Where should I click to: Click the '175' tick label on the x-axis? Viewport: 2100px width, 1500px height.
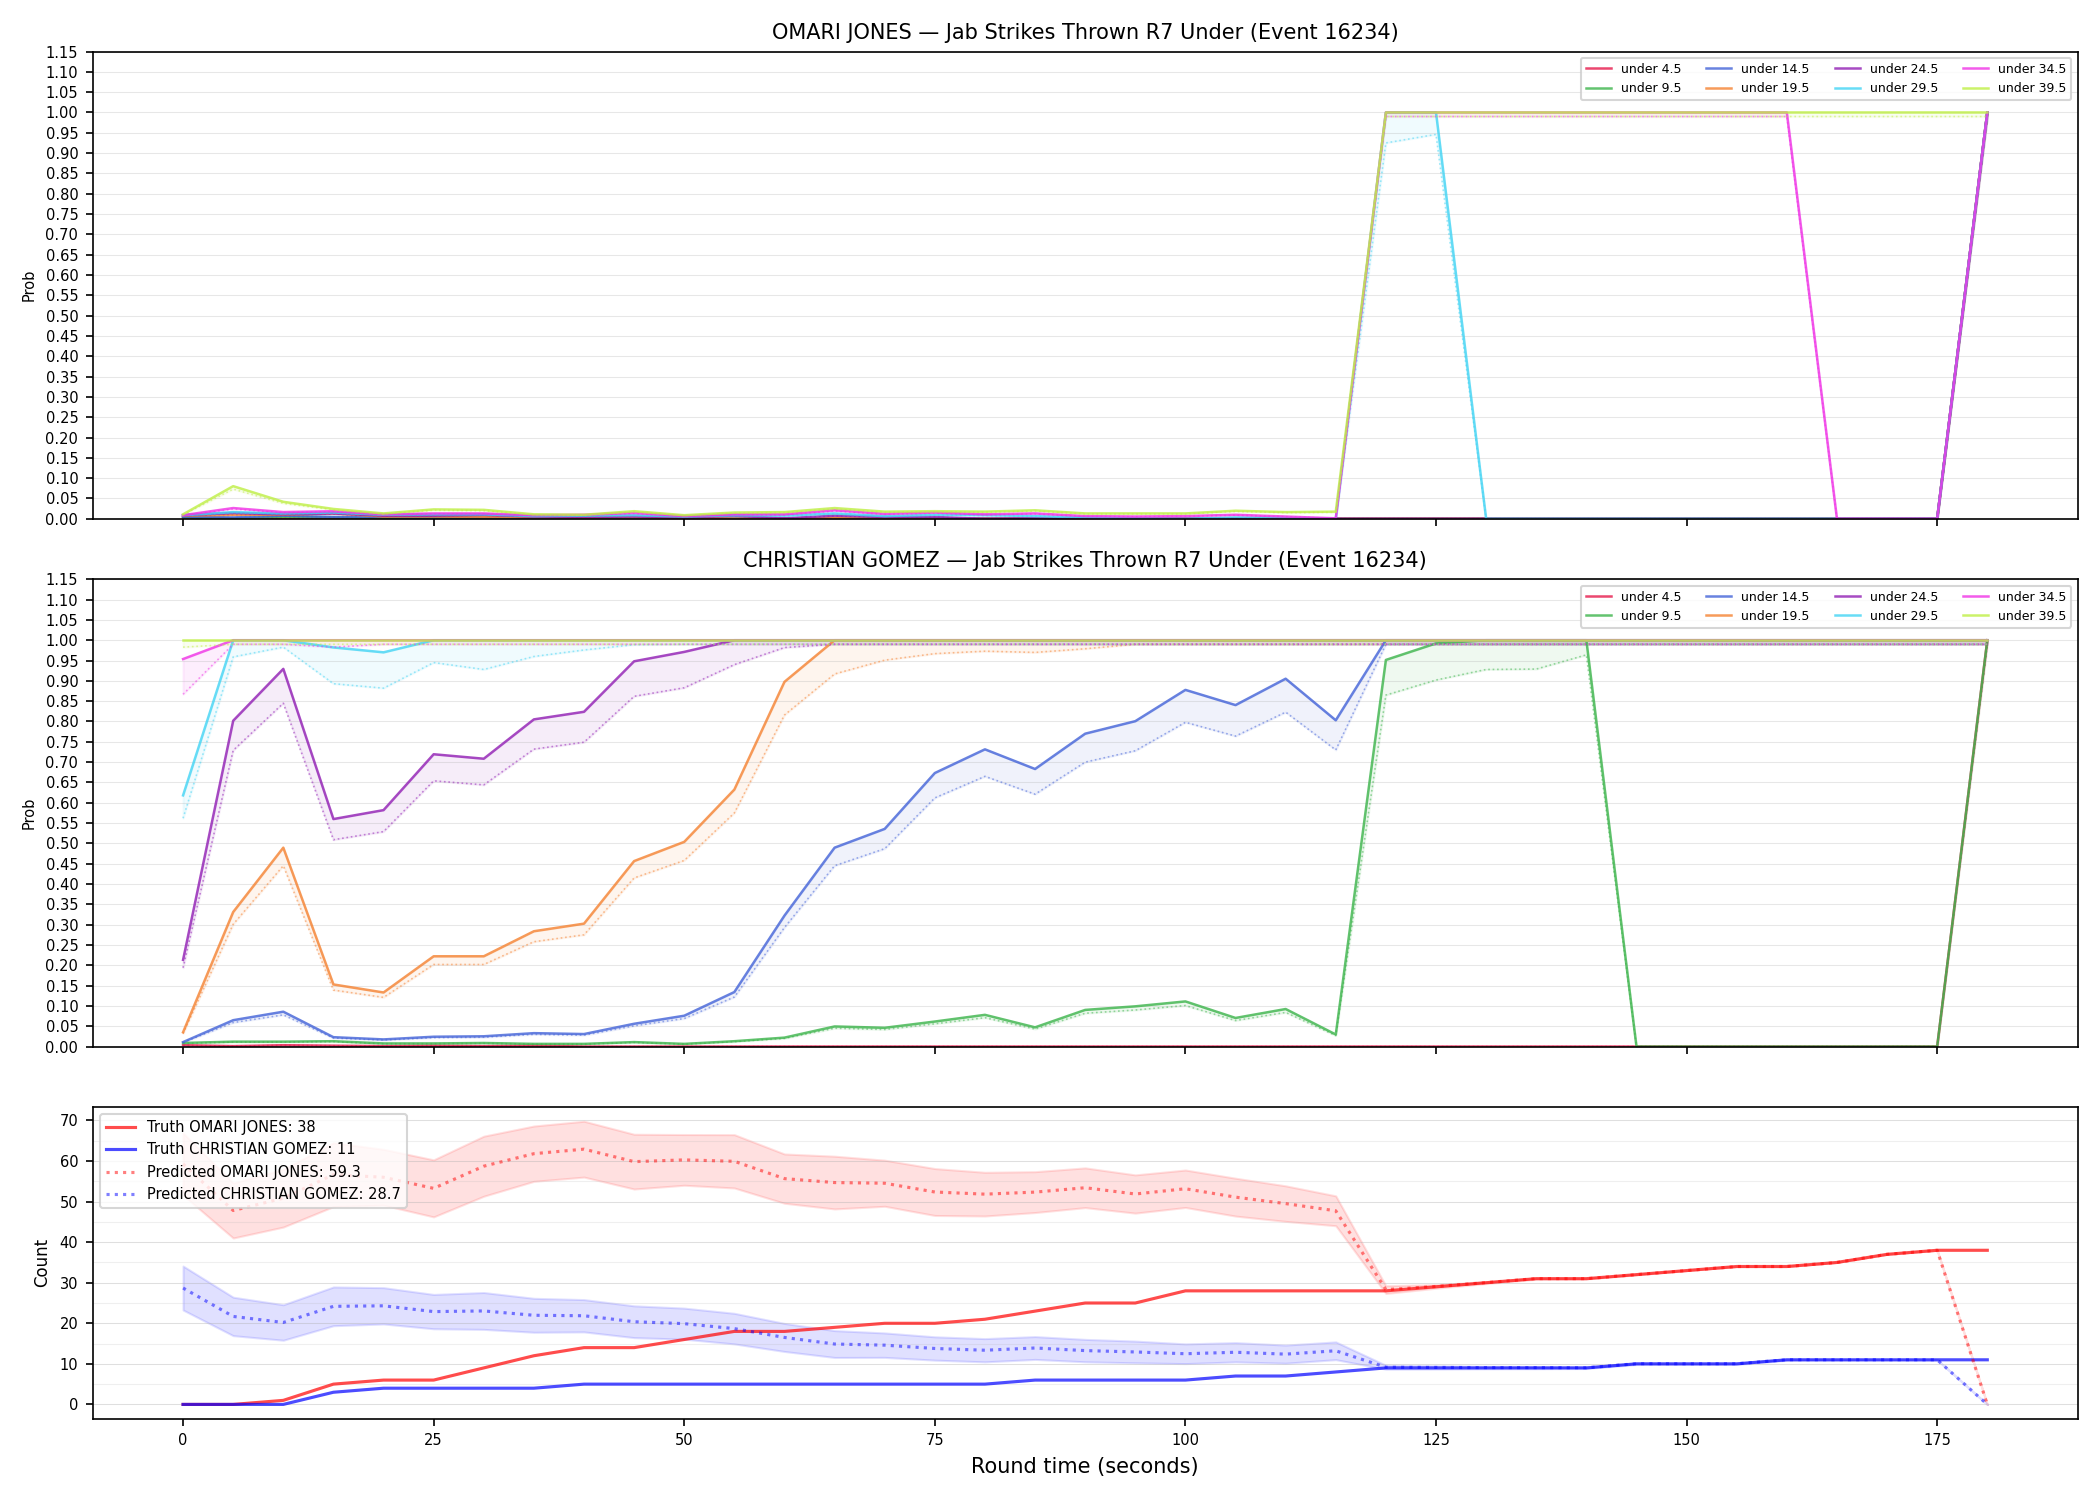[x=1937, y=1440]
